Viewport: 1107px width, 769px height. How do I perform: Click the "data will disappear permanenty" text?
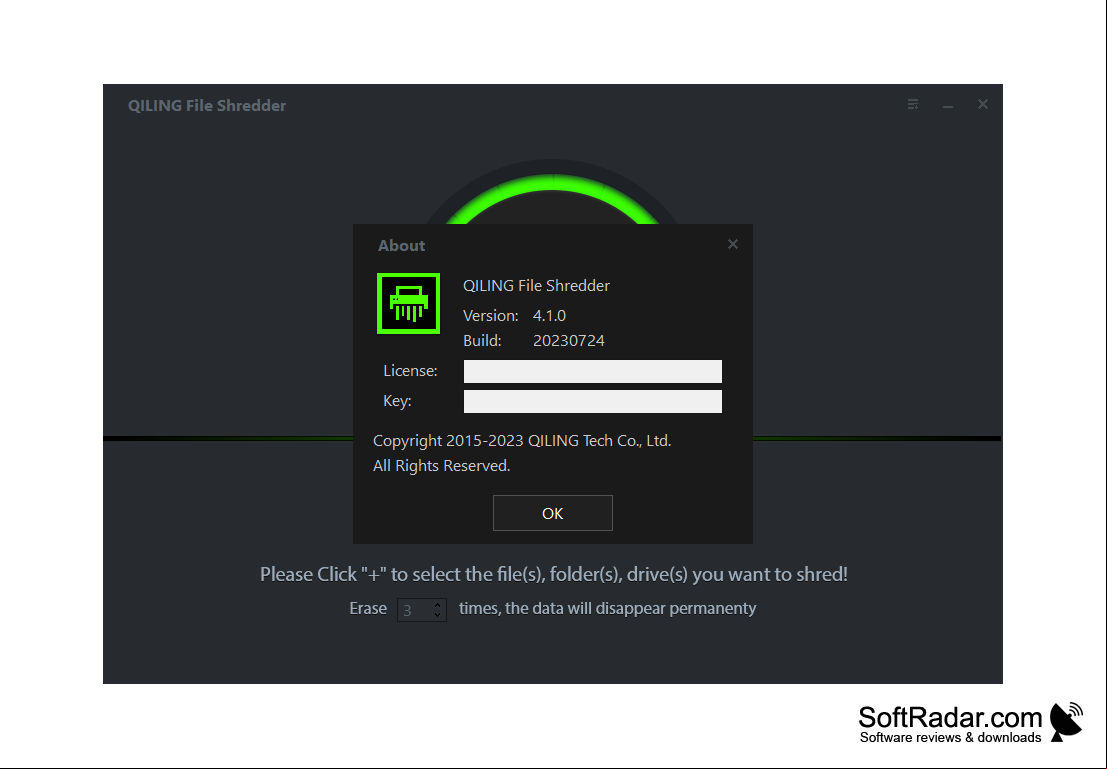pyautogui.click(x=607, y=608)
